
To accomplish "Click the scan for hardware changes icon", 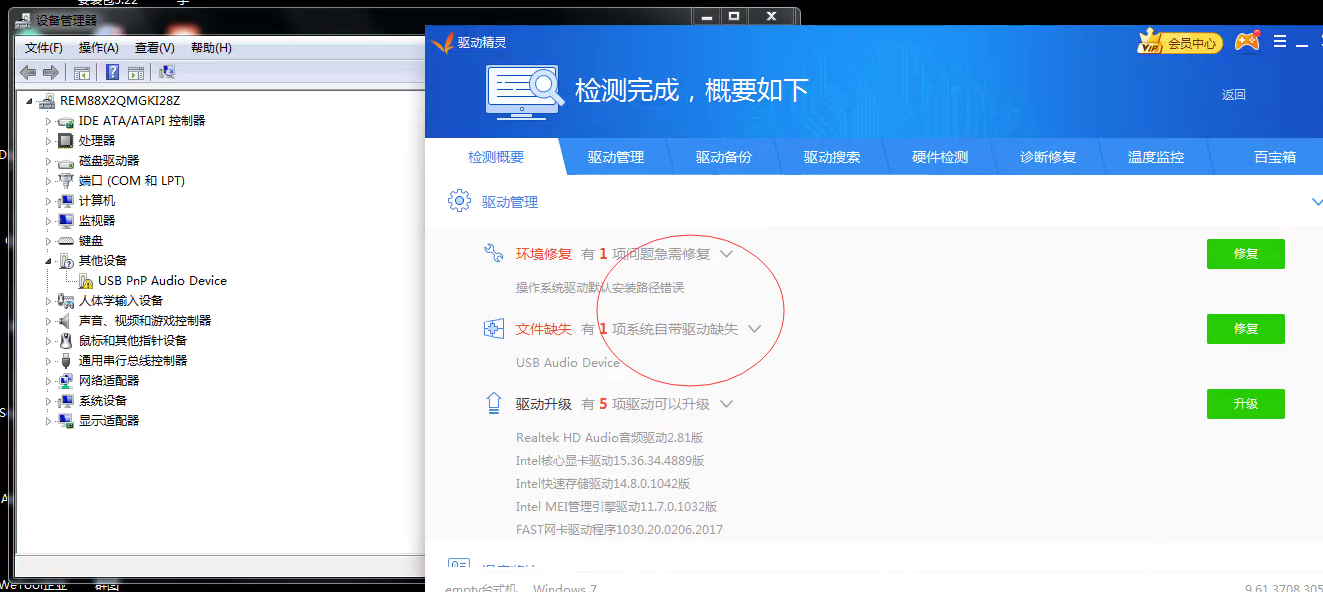I will coord(167,72).
